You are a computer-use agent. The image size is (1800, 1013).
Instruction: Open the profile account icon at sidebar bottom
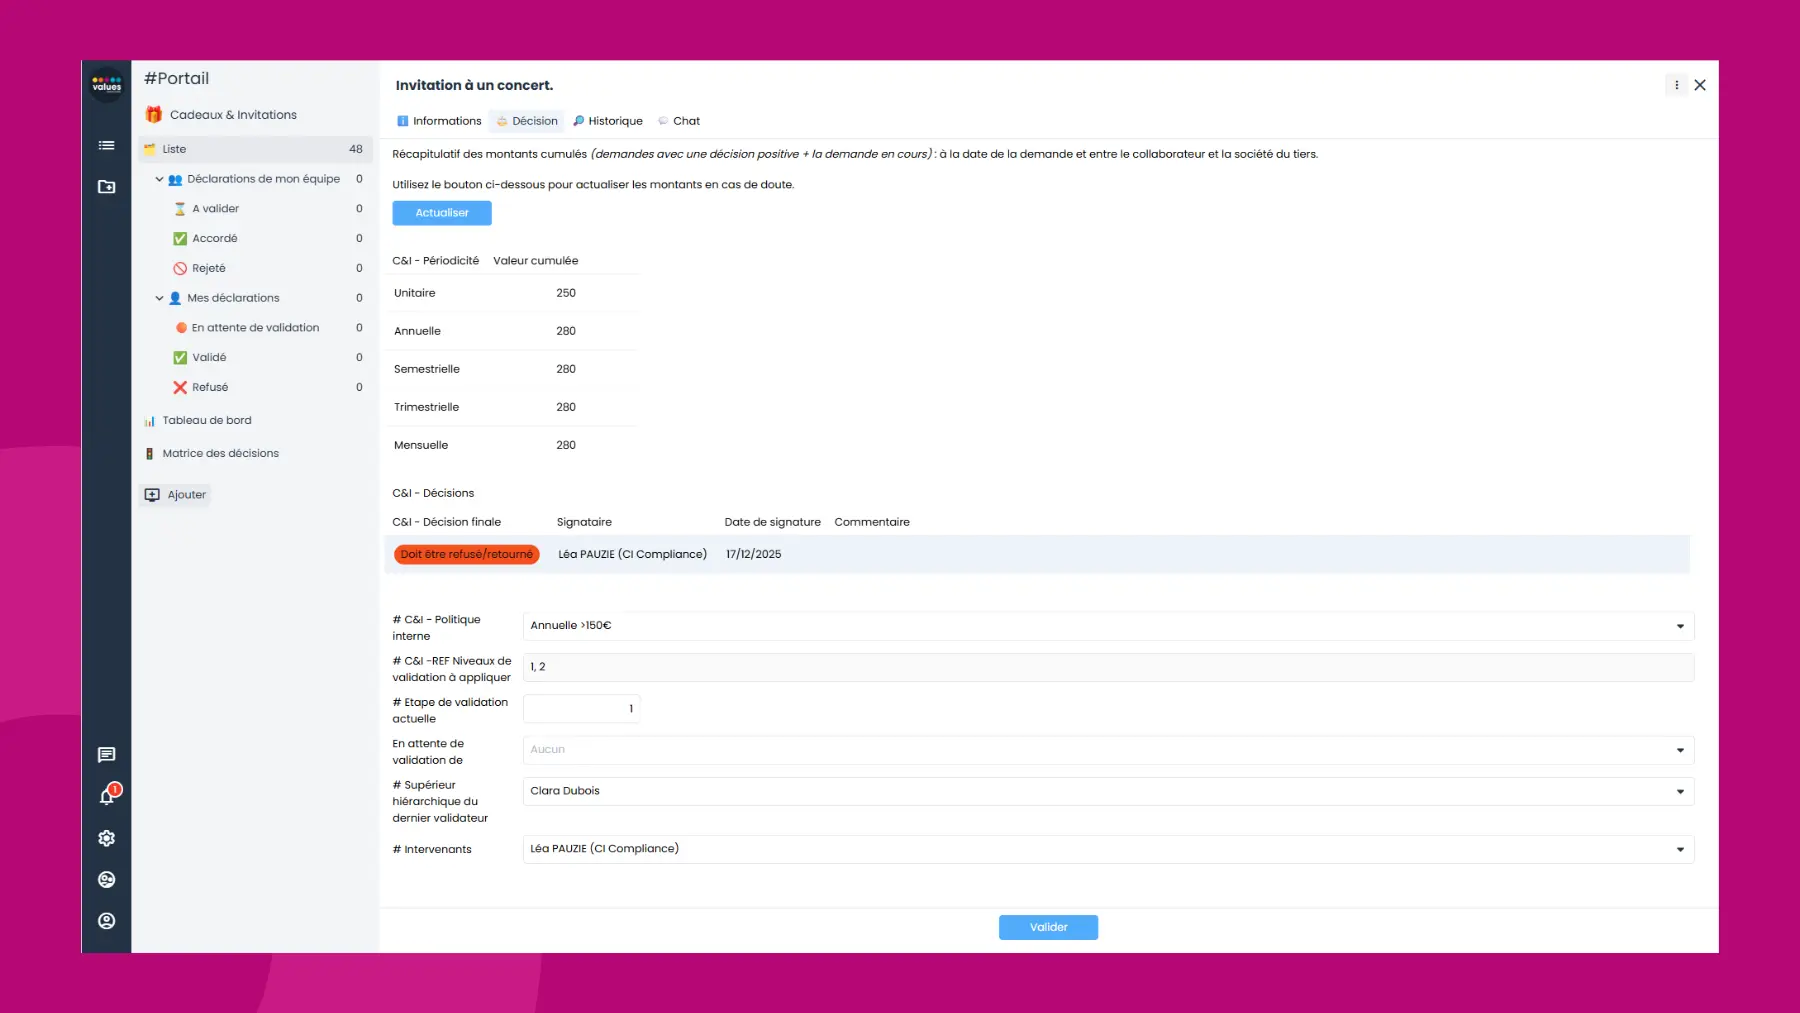point(106,921)
